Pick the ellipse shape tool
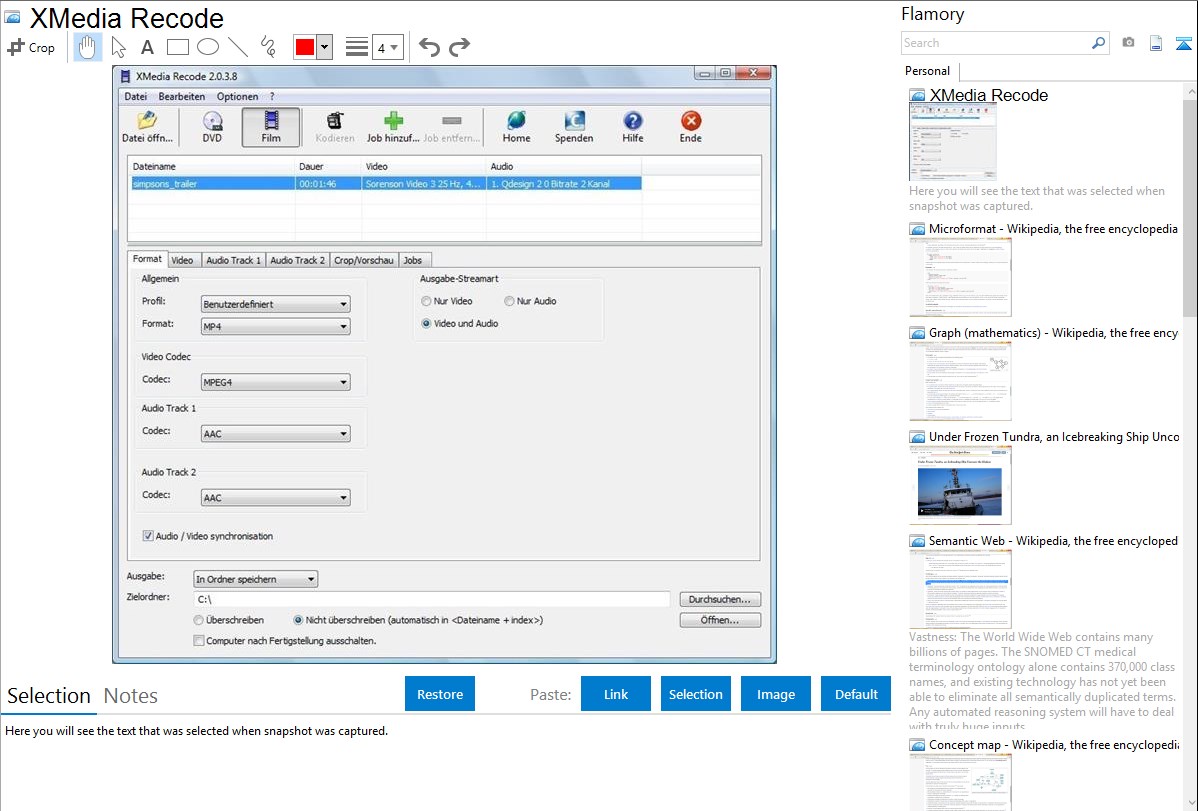Screen dimensions: 1198x811 coord(208,47)
